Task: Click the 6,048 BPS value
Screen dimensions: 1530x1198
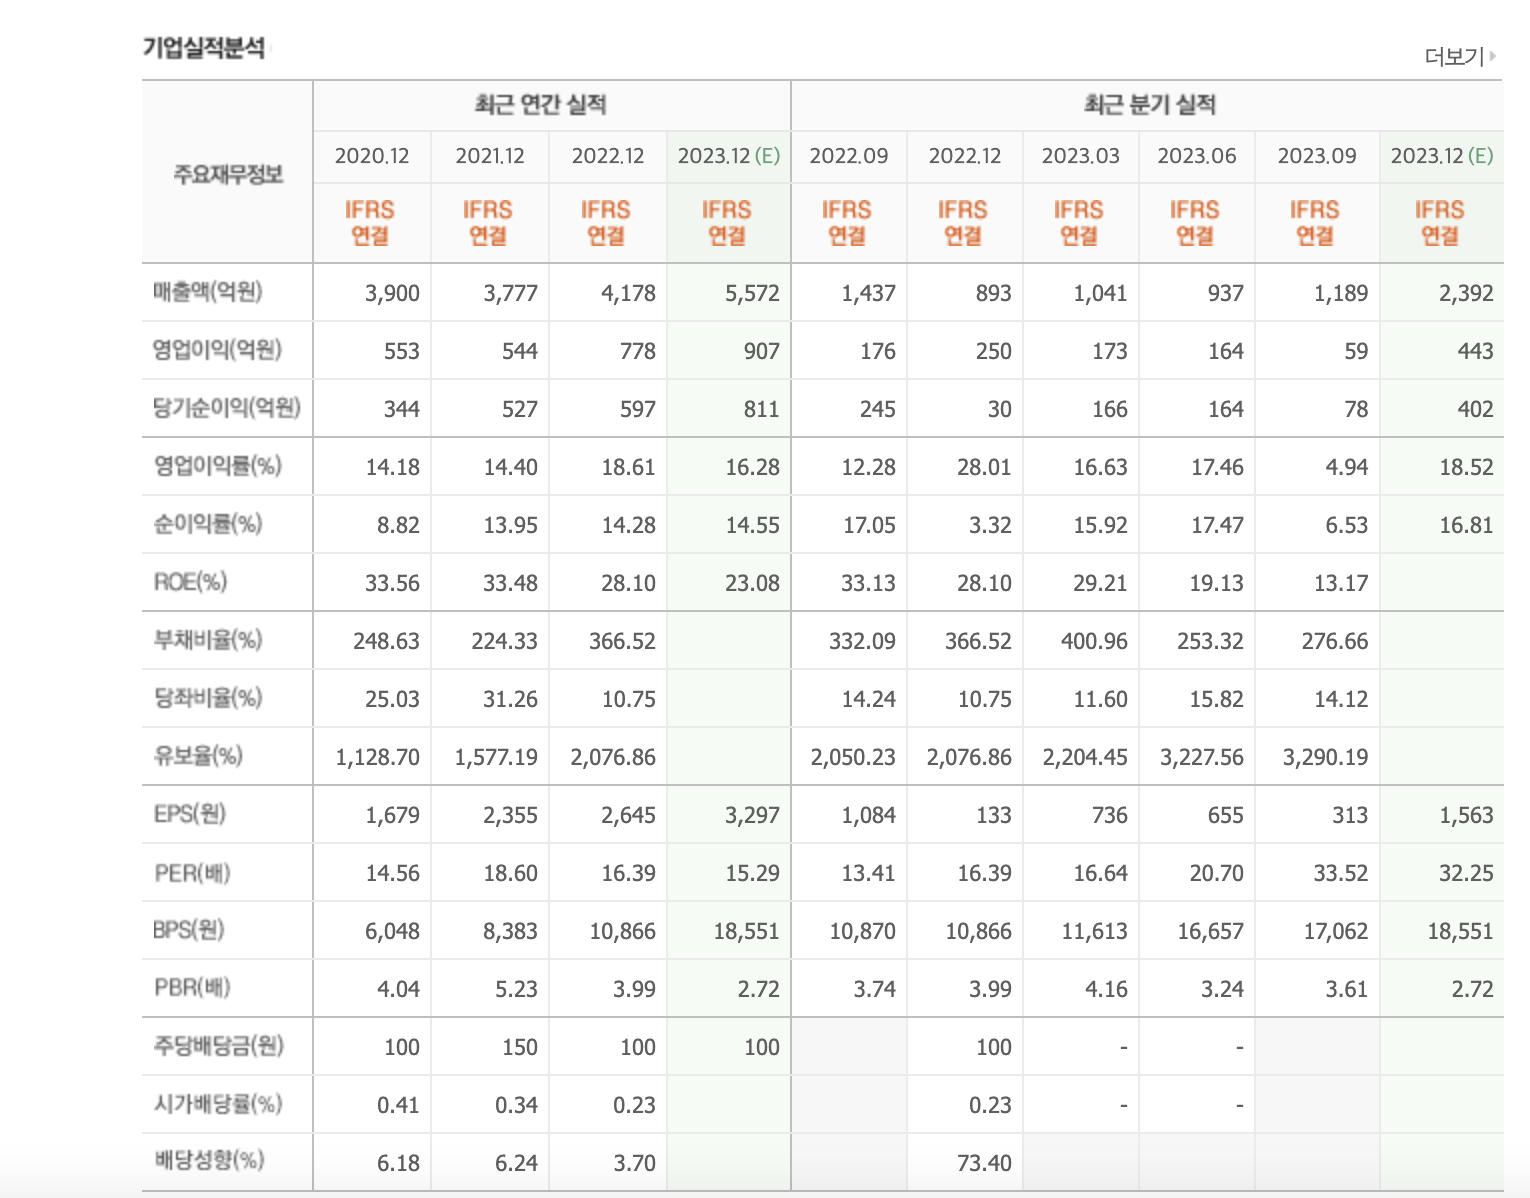Action: coord(392,932)
